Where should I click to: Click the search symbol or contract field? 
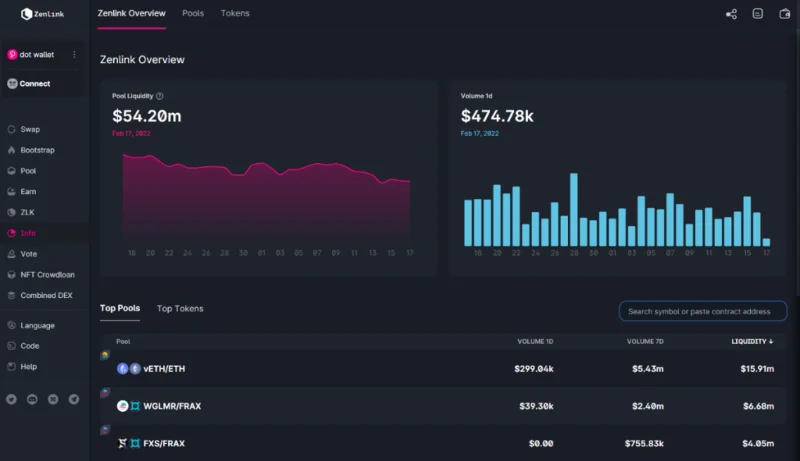point(703,311)
